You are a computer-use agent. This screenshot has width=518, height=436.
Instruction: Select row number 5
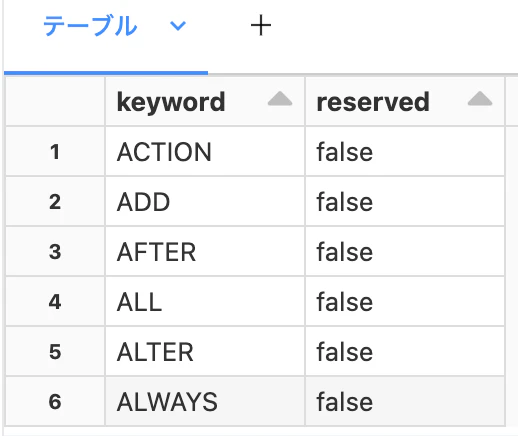(x=55, y=351)
